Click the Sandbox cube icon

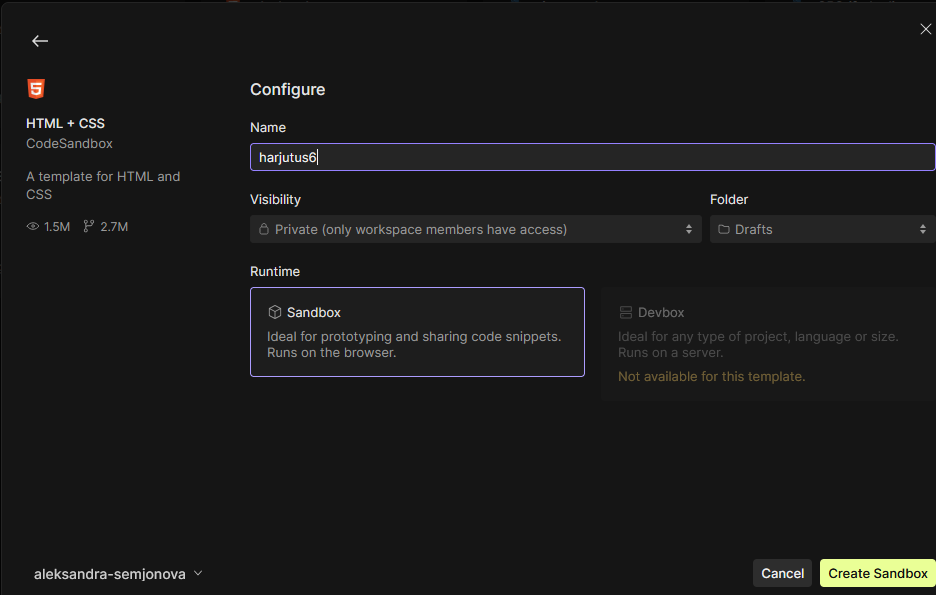coord(274,312)
